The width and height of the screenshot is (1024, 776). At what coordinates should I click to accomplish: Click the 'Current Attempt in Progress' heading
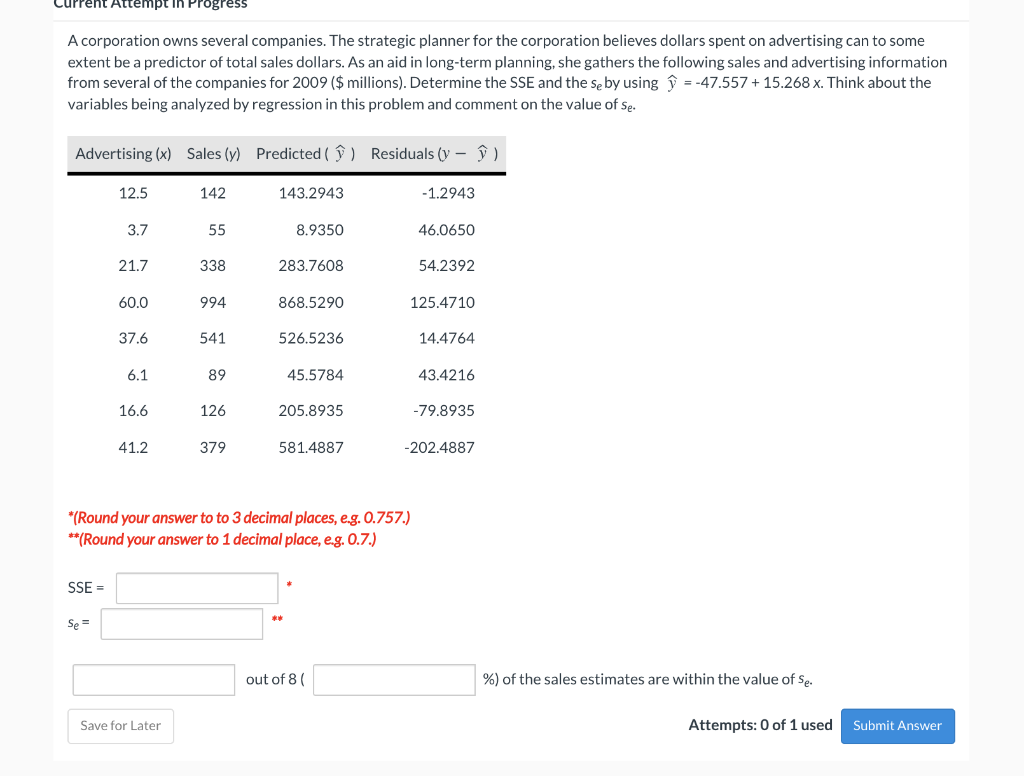coord(150,4)
